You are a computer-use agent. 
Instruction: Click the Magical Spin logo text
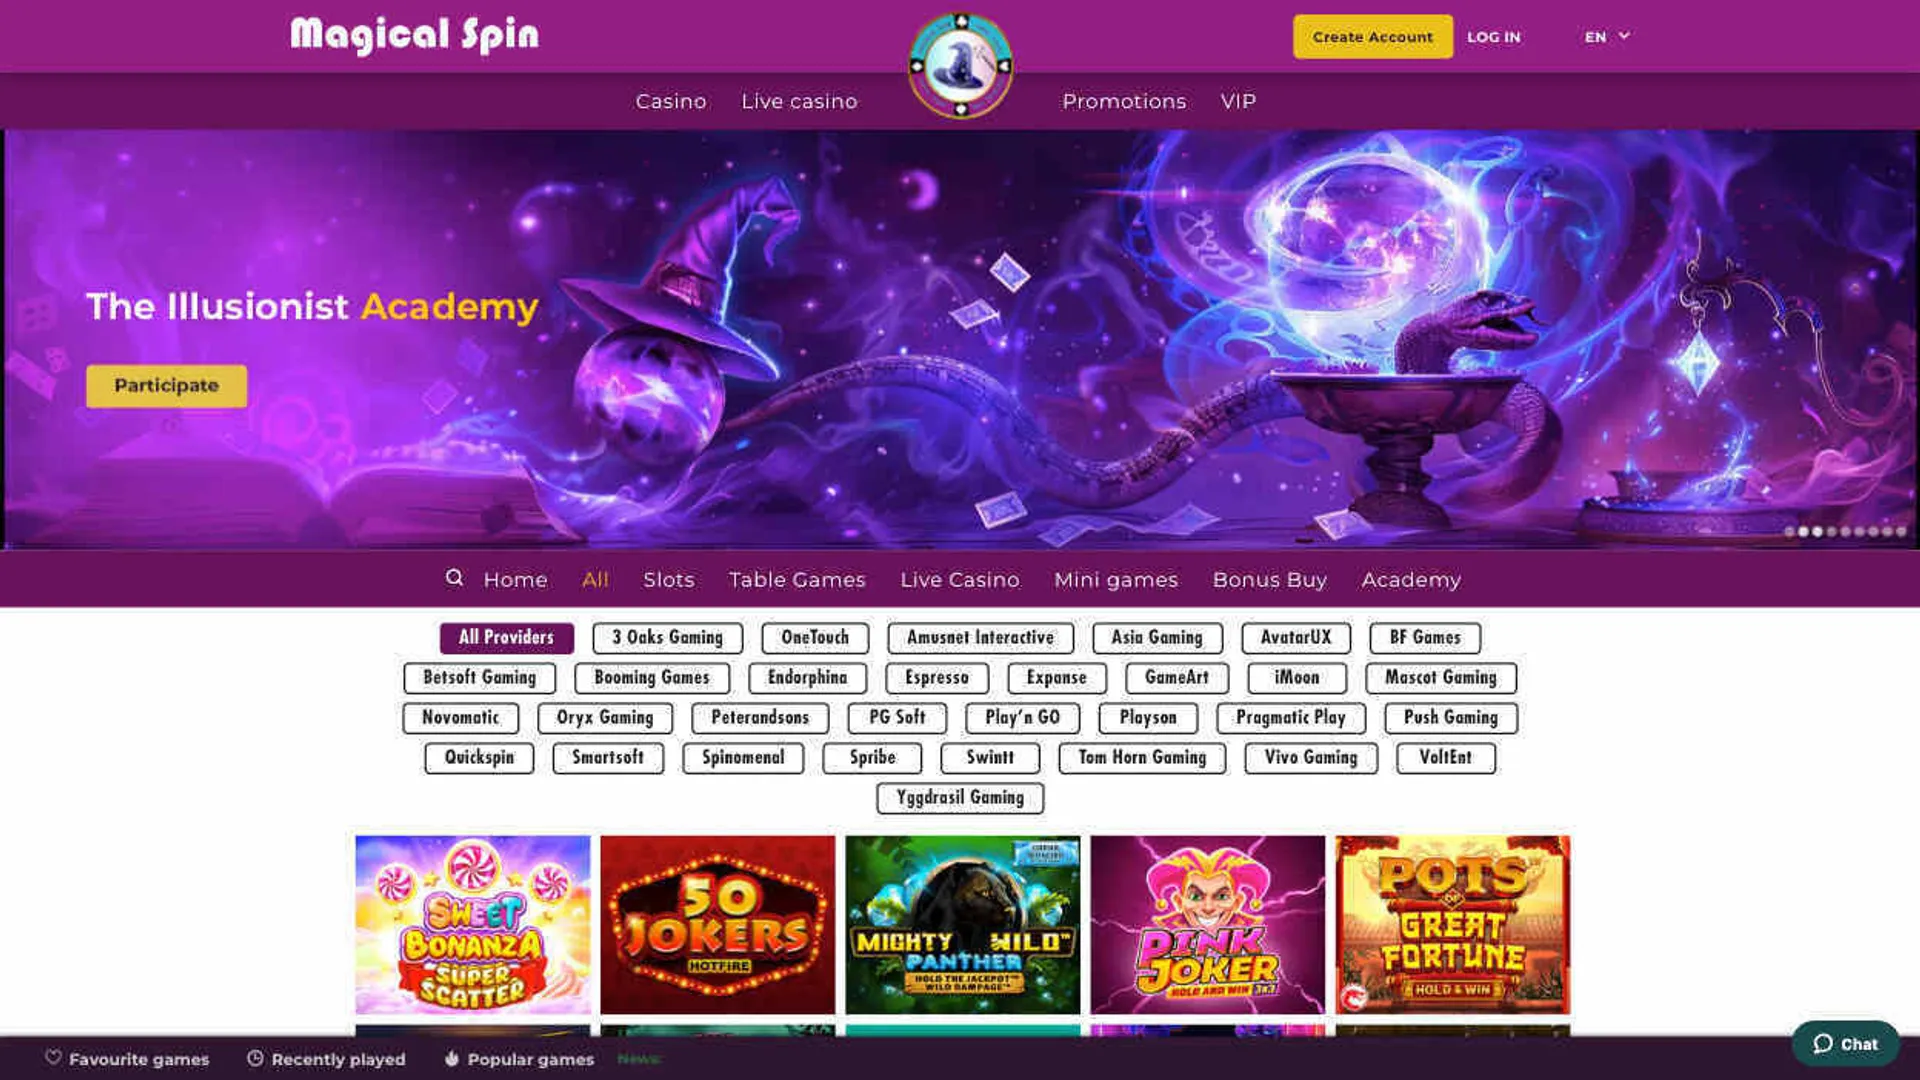click(x=414, y=35)
